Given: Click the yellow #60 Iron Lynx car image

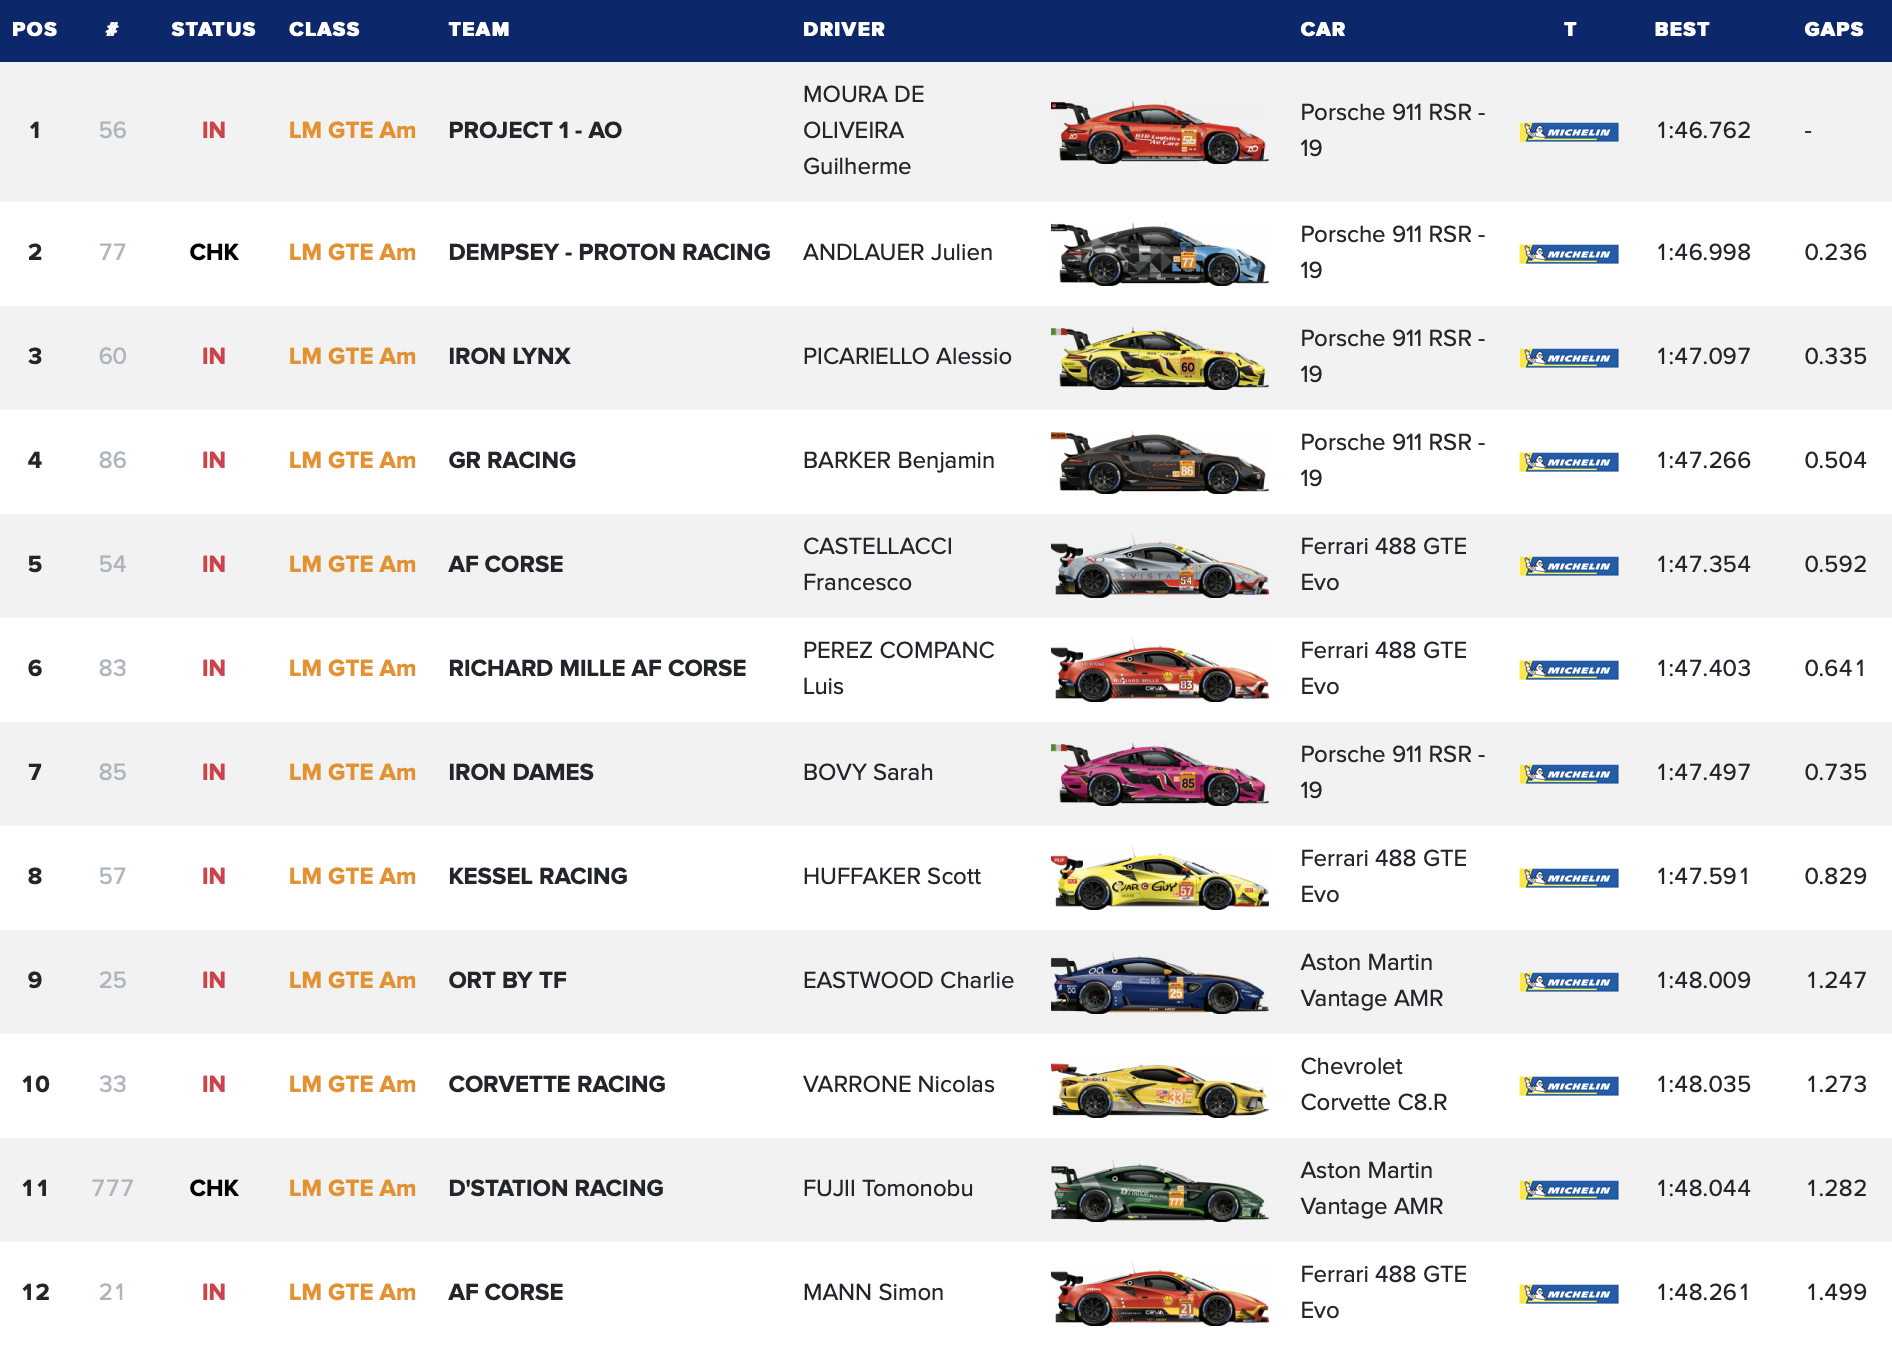Looking at the screenshot, I should [1159, 358].
